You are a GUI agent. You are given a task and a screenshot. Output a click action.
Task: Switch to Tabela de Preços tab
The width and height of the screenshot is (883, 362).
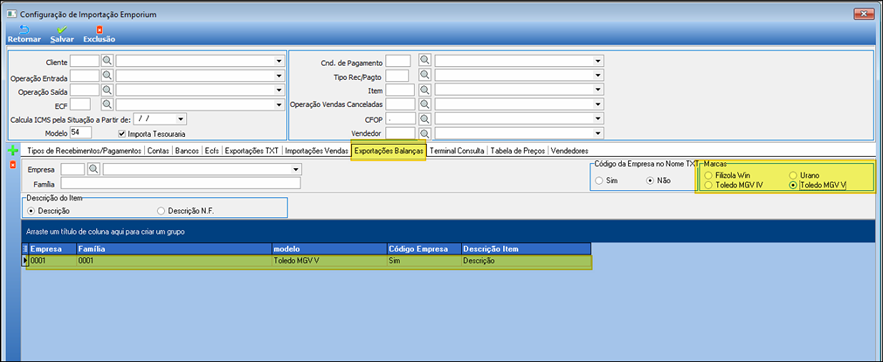tap(518, 151)
